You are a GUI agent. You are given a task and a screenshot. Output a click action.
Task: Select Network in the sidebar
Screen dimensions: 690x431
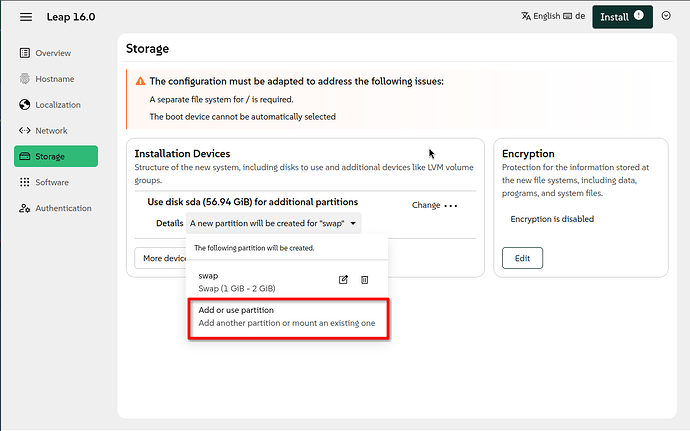pyautogui.click(x=56, y=131)
